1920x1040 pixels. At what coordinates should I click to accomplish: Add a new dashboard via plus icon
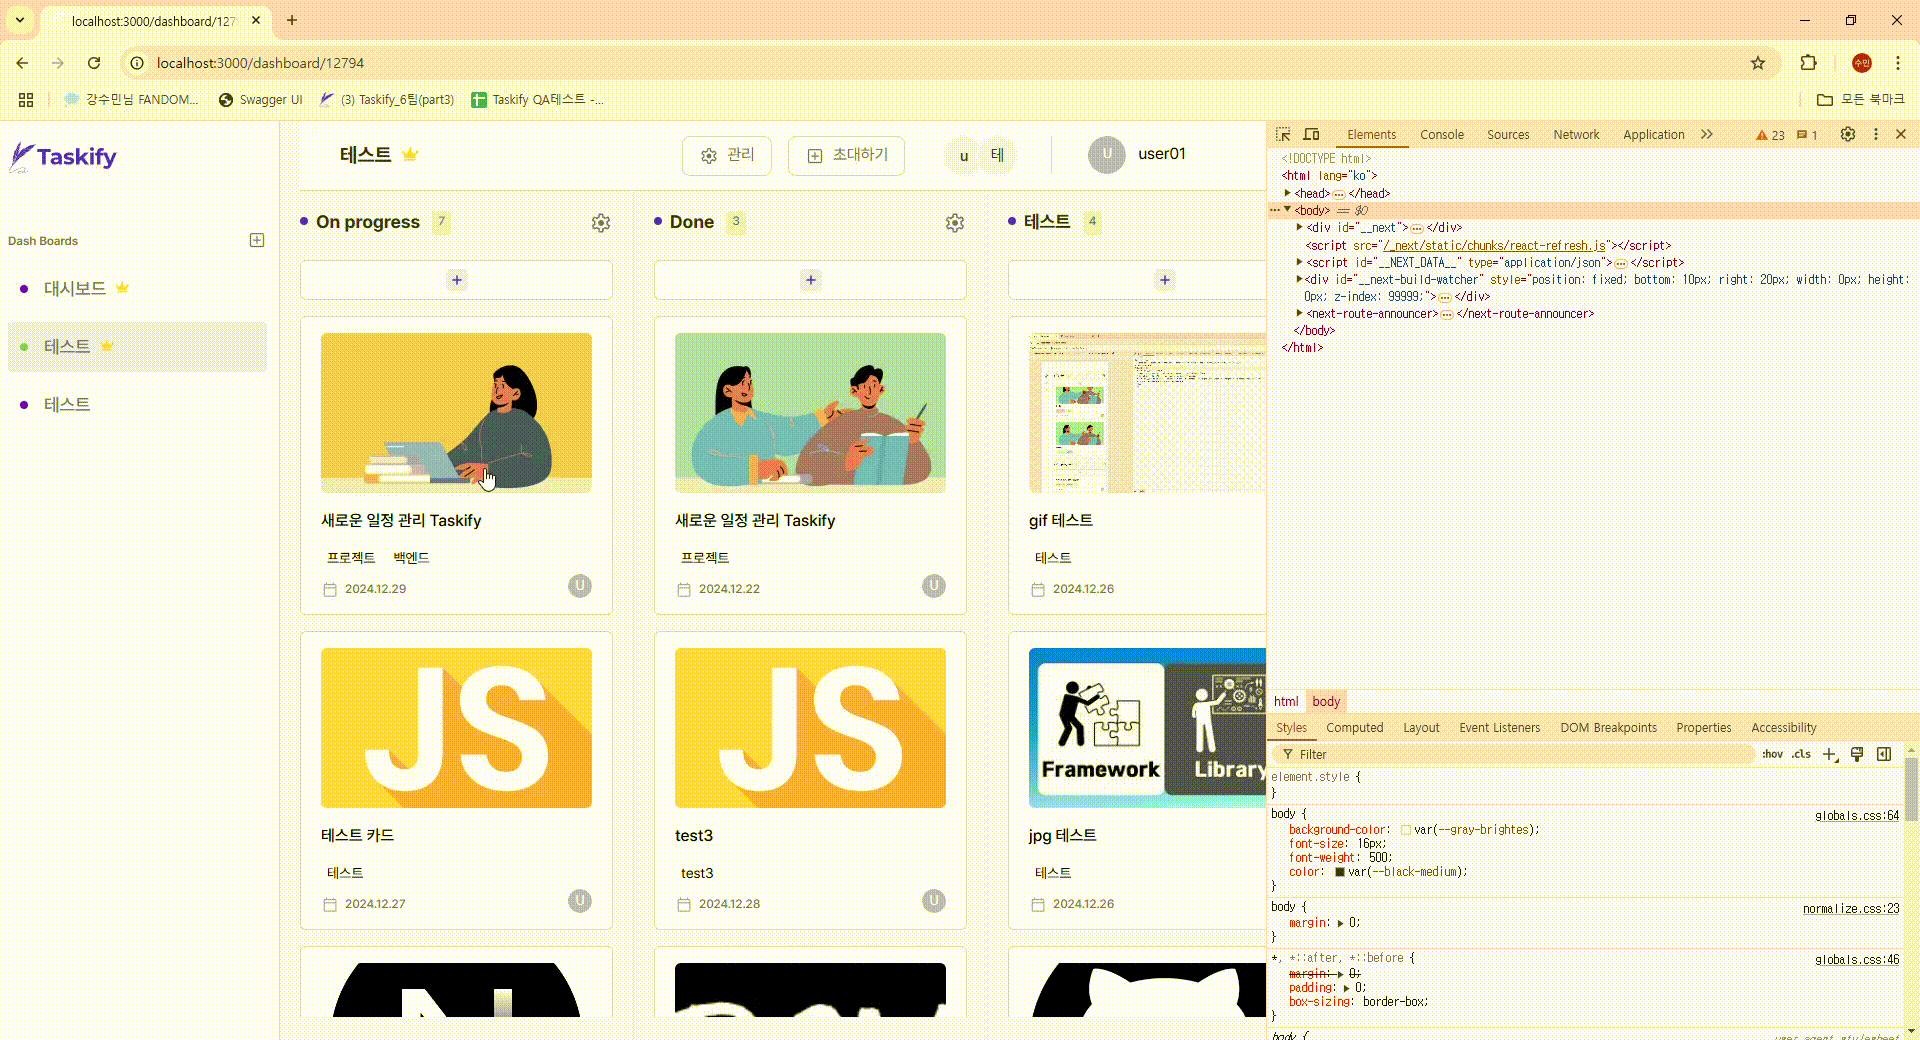tap(257, 240)
